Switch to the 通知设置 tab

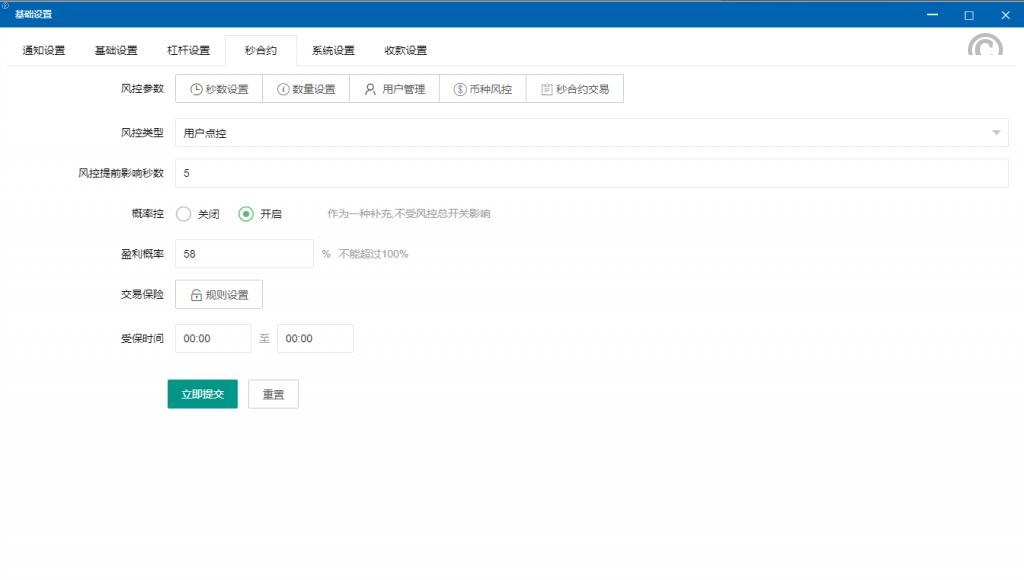coord(44,51)
